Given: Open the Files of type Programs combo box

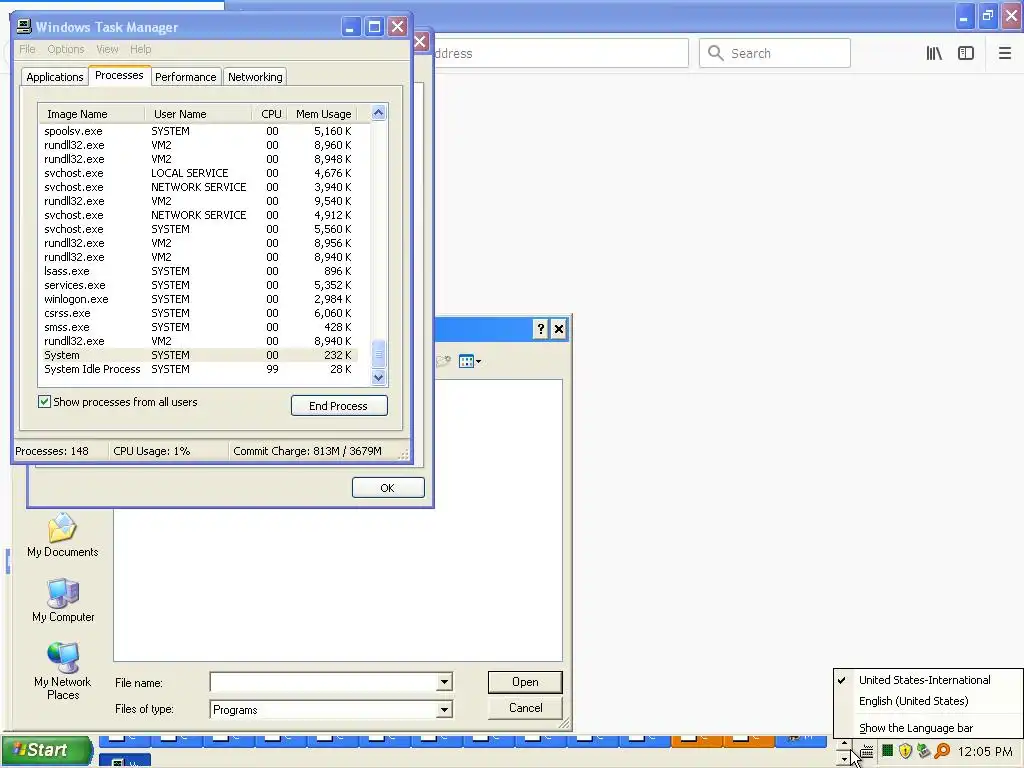Looking at the screenshot, I should (x=331, y=709).
